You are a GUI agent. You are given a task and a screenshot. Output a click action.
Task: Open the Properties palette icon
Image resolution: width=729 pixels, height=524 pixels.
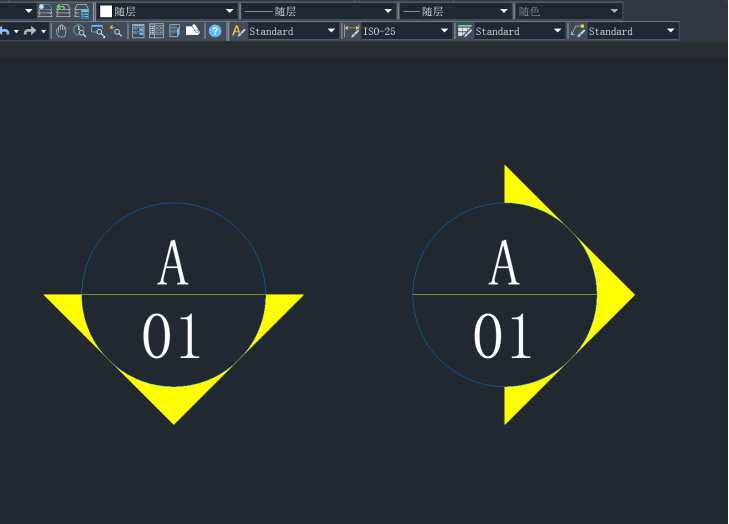(138, 31)
